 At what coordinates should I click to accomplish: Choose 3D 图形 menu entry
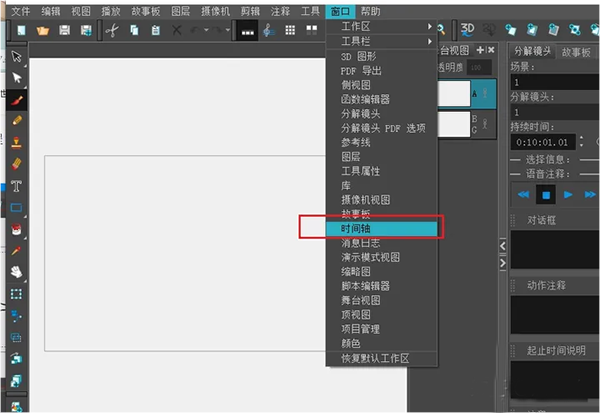[381, 57]
